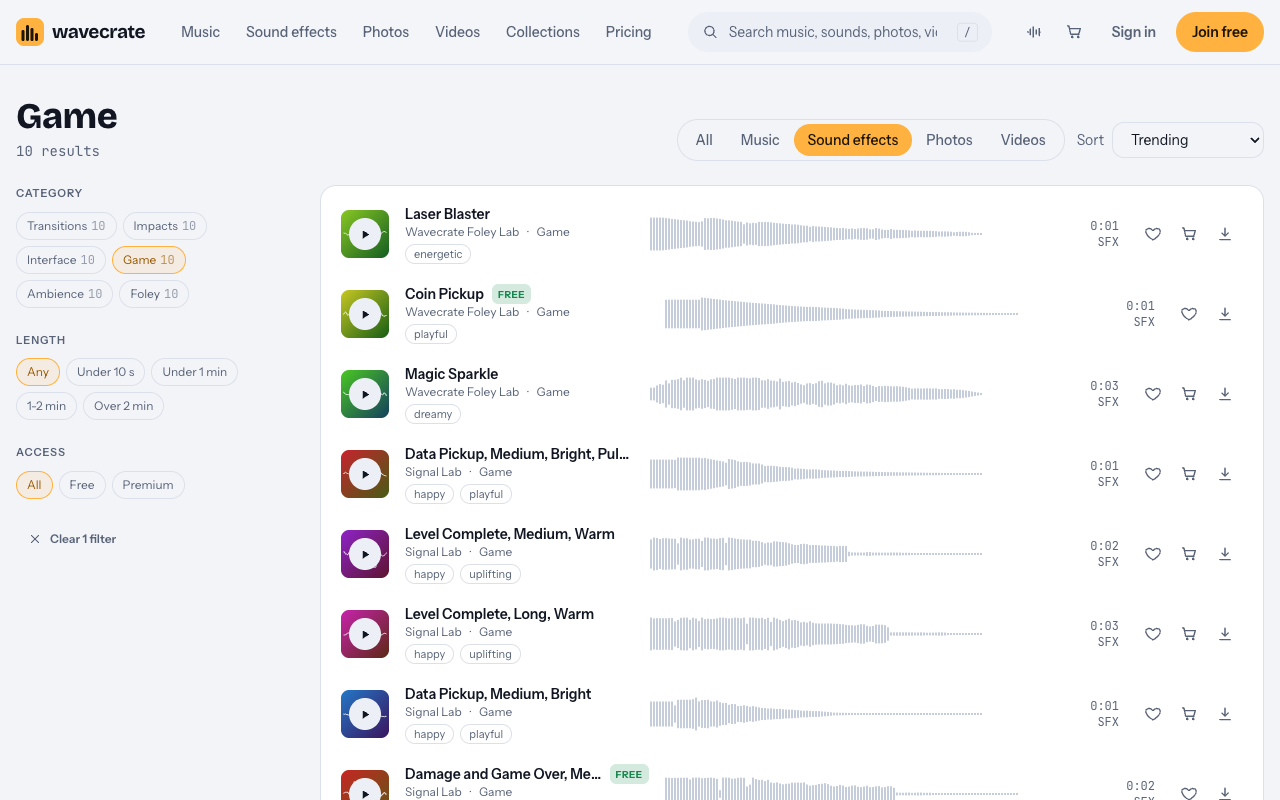Deselect the Game category chip
The image size is (1280, 800).
(149, 260)
